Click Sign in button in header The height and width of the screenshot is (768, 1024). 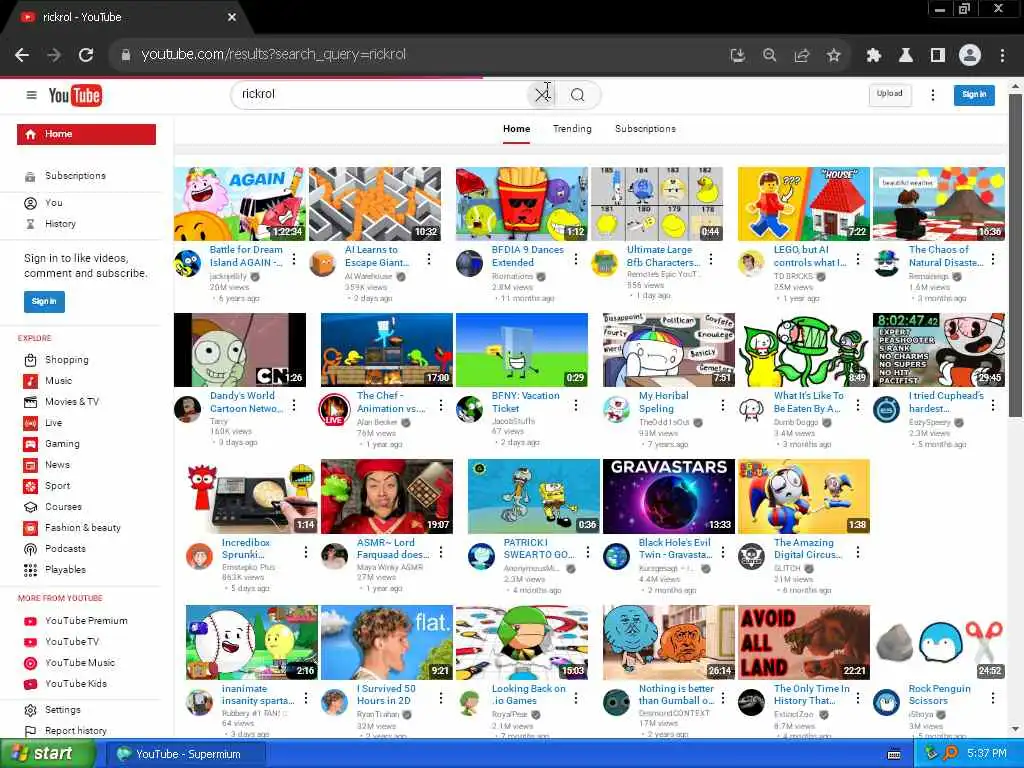click(974, 95)
